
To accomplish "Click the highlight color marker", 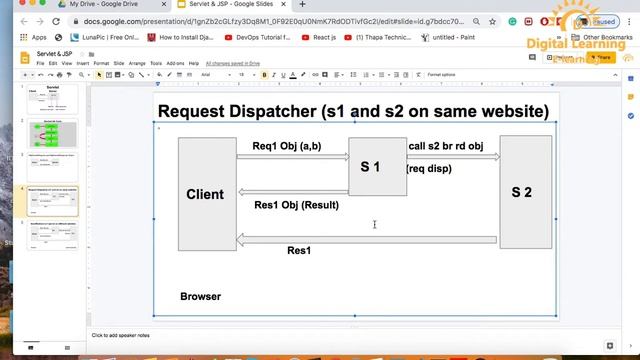I will click(303, 75).
